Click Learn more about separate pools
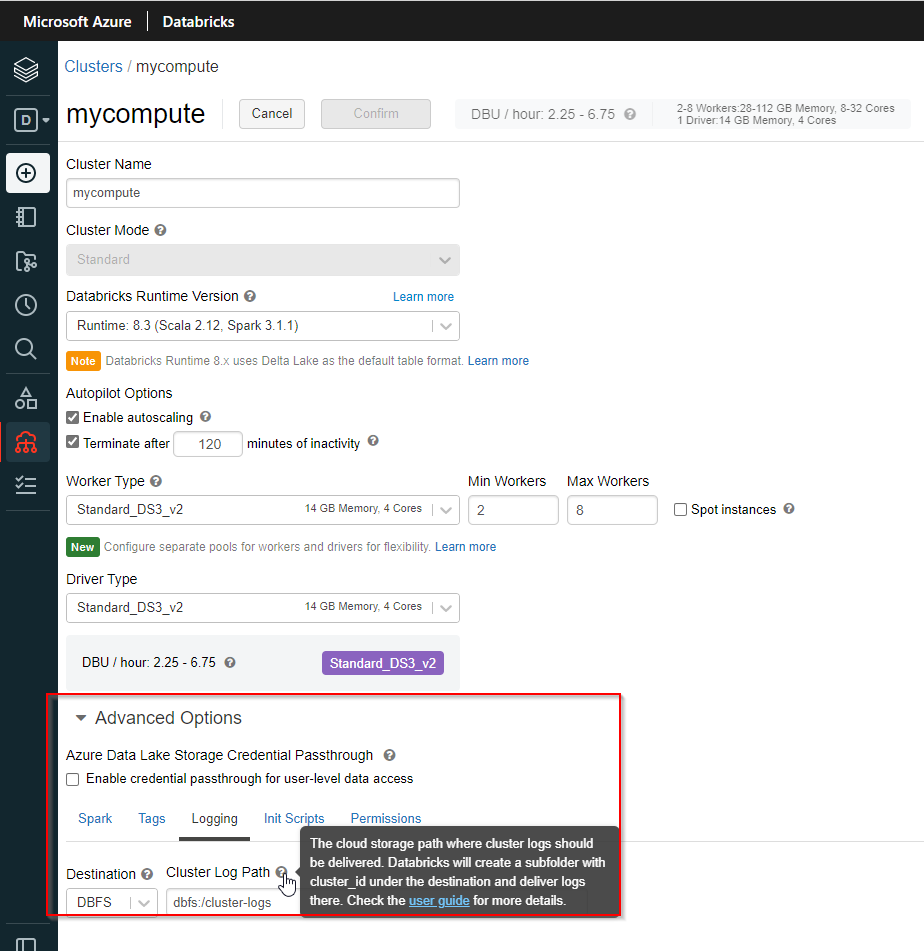924x951 pixels. click(465, 546)
